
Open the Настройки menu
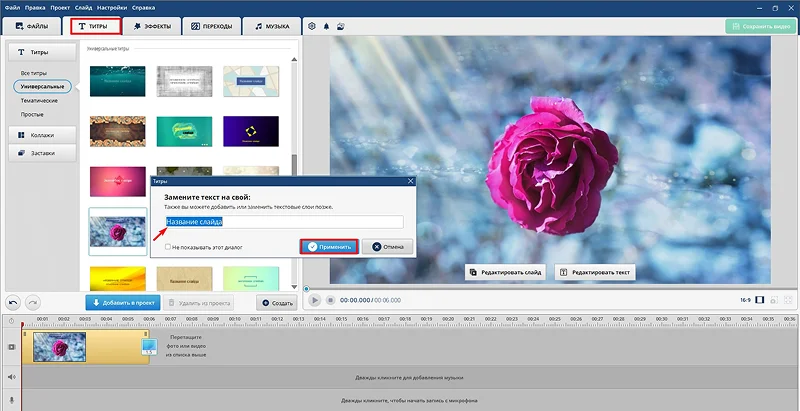click(112, 8)
